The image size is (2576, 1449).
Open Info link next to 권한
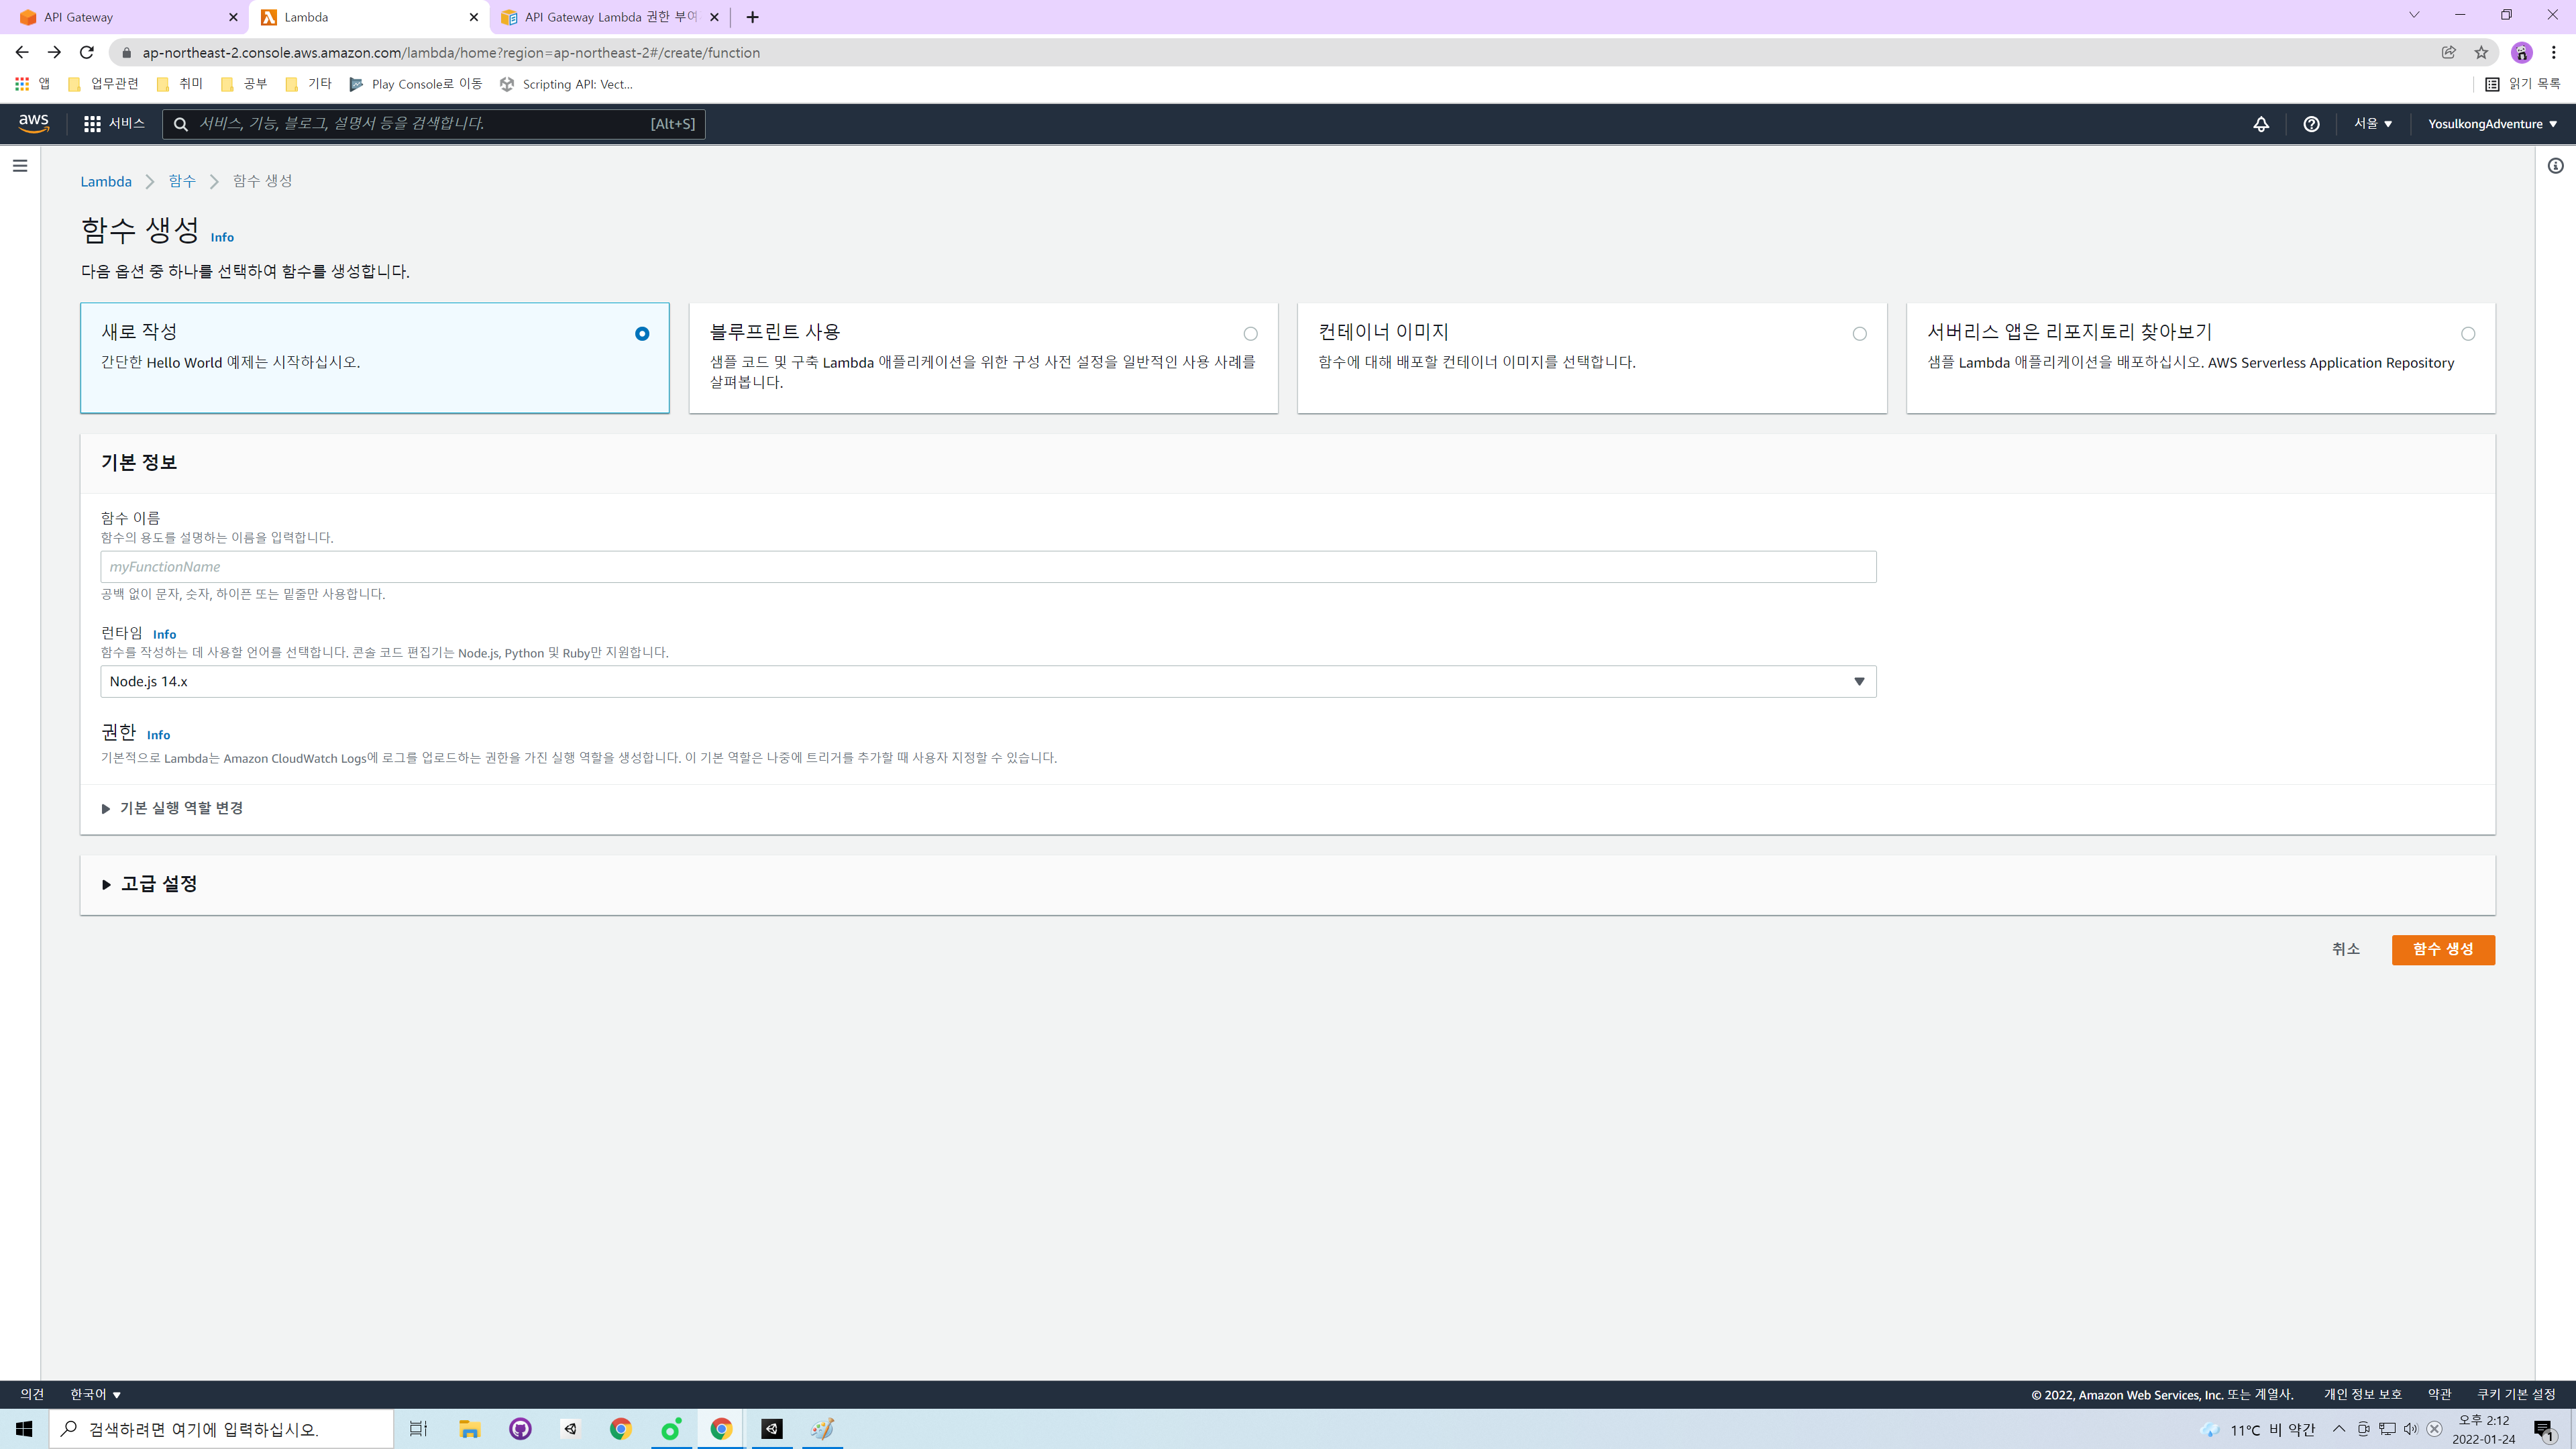click(x=158, y=735)
